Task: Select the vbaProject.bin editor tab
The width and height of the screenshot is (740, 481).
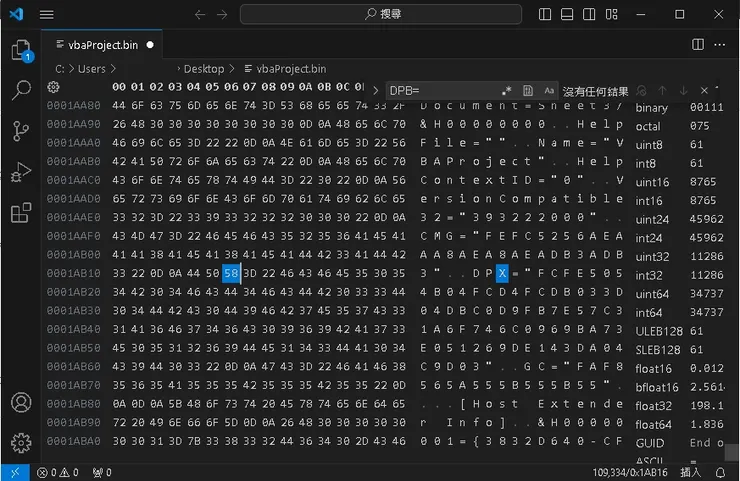Action: tap(102, 45)
